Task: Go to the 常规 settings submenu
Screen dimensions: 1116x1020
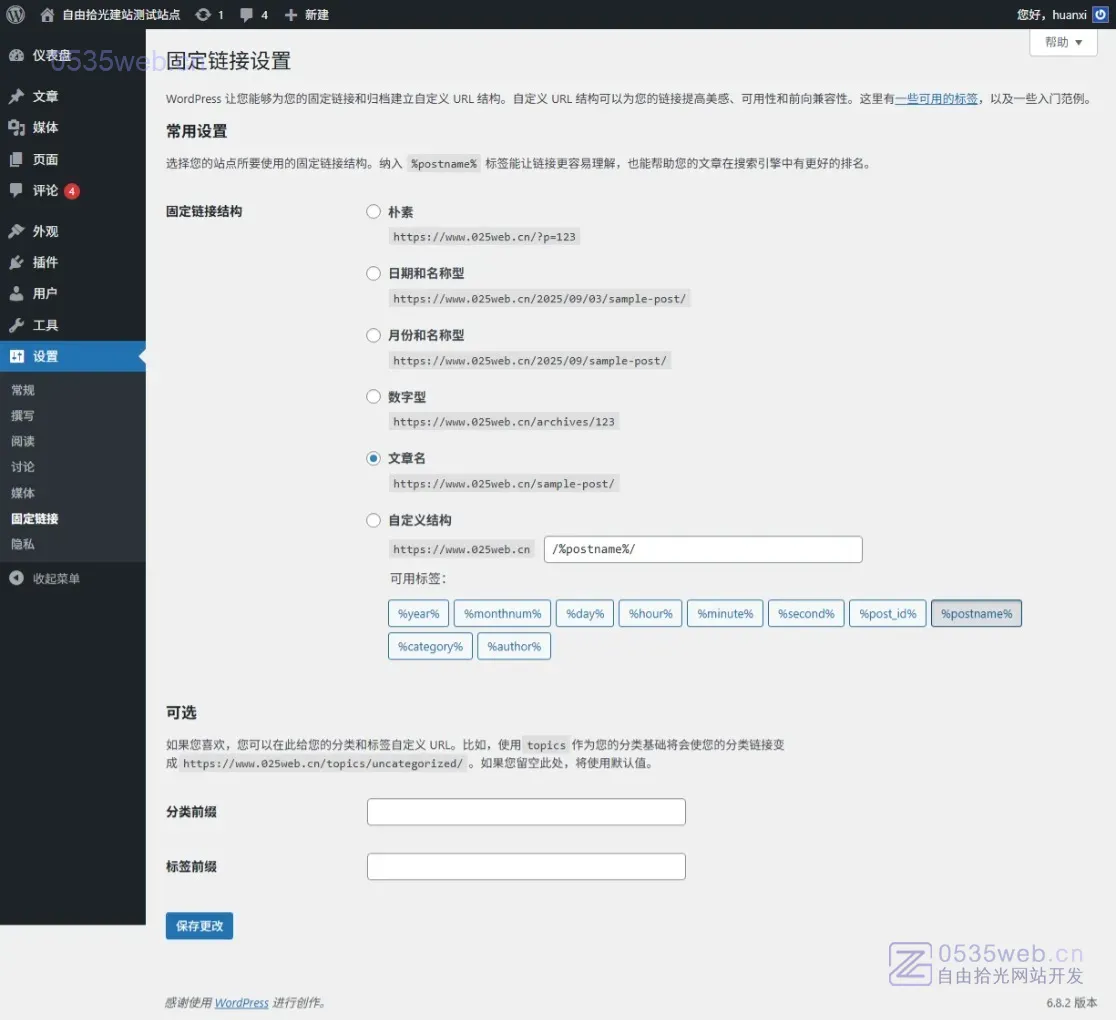Action: pos(23,390)
